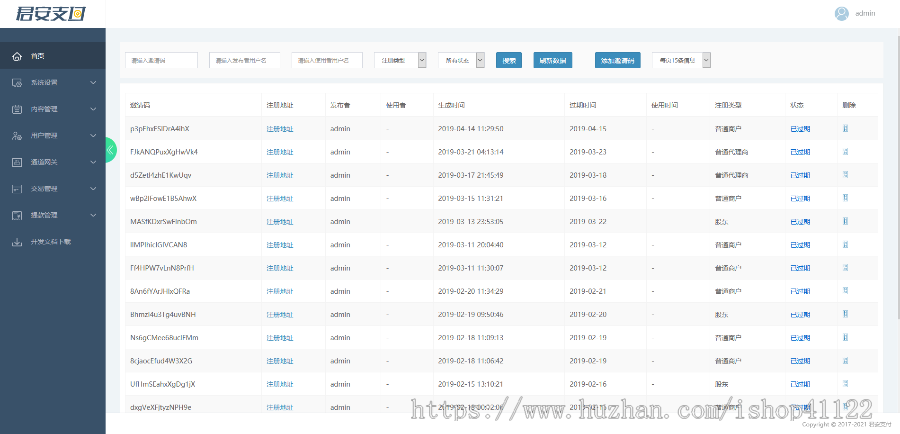Open the 注册类型 registration type dropdown
Viewport: 900px width, 434px height.
tap(400, 60)
